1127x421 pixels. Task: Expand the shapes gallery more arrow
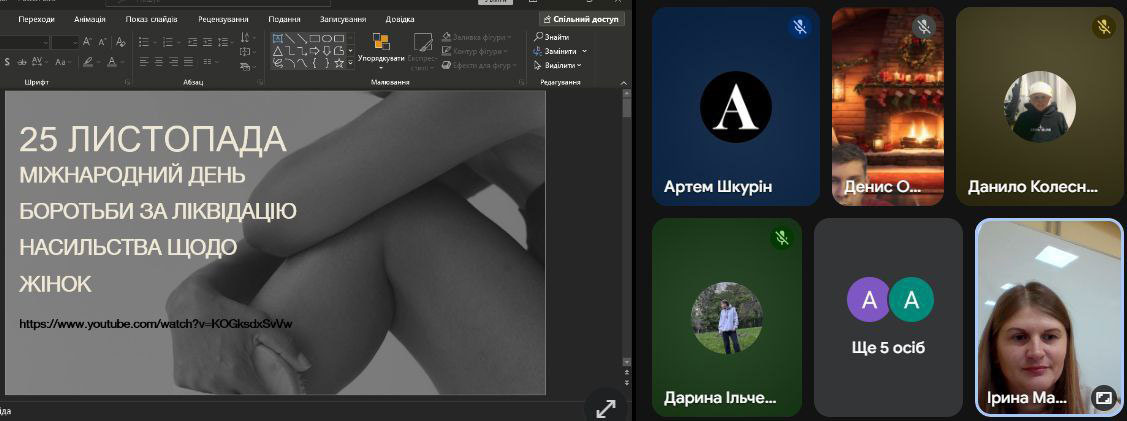point(351,63)
